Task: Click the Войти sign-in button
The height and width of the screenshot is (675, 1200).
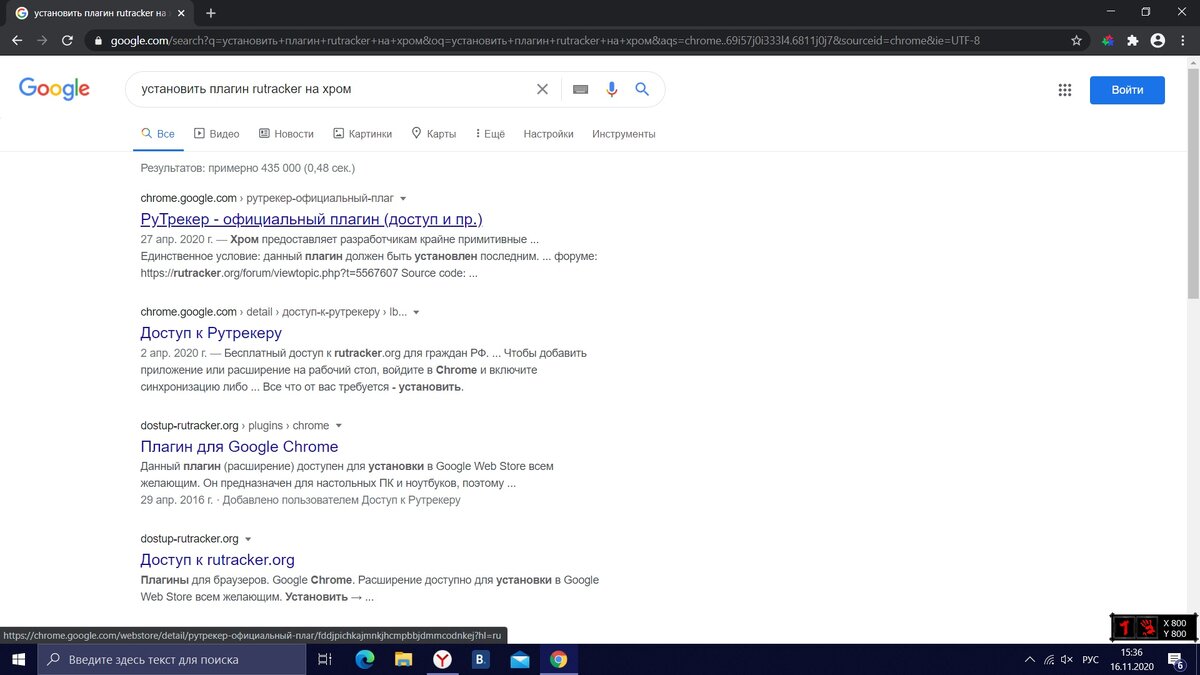Action: pos(1127,90)
